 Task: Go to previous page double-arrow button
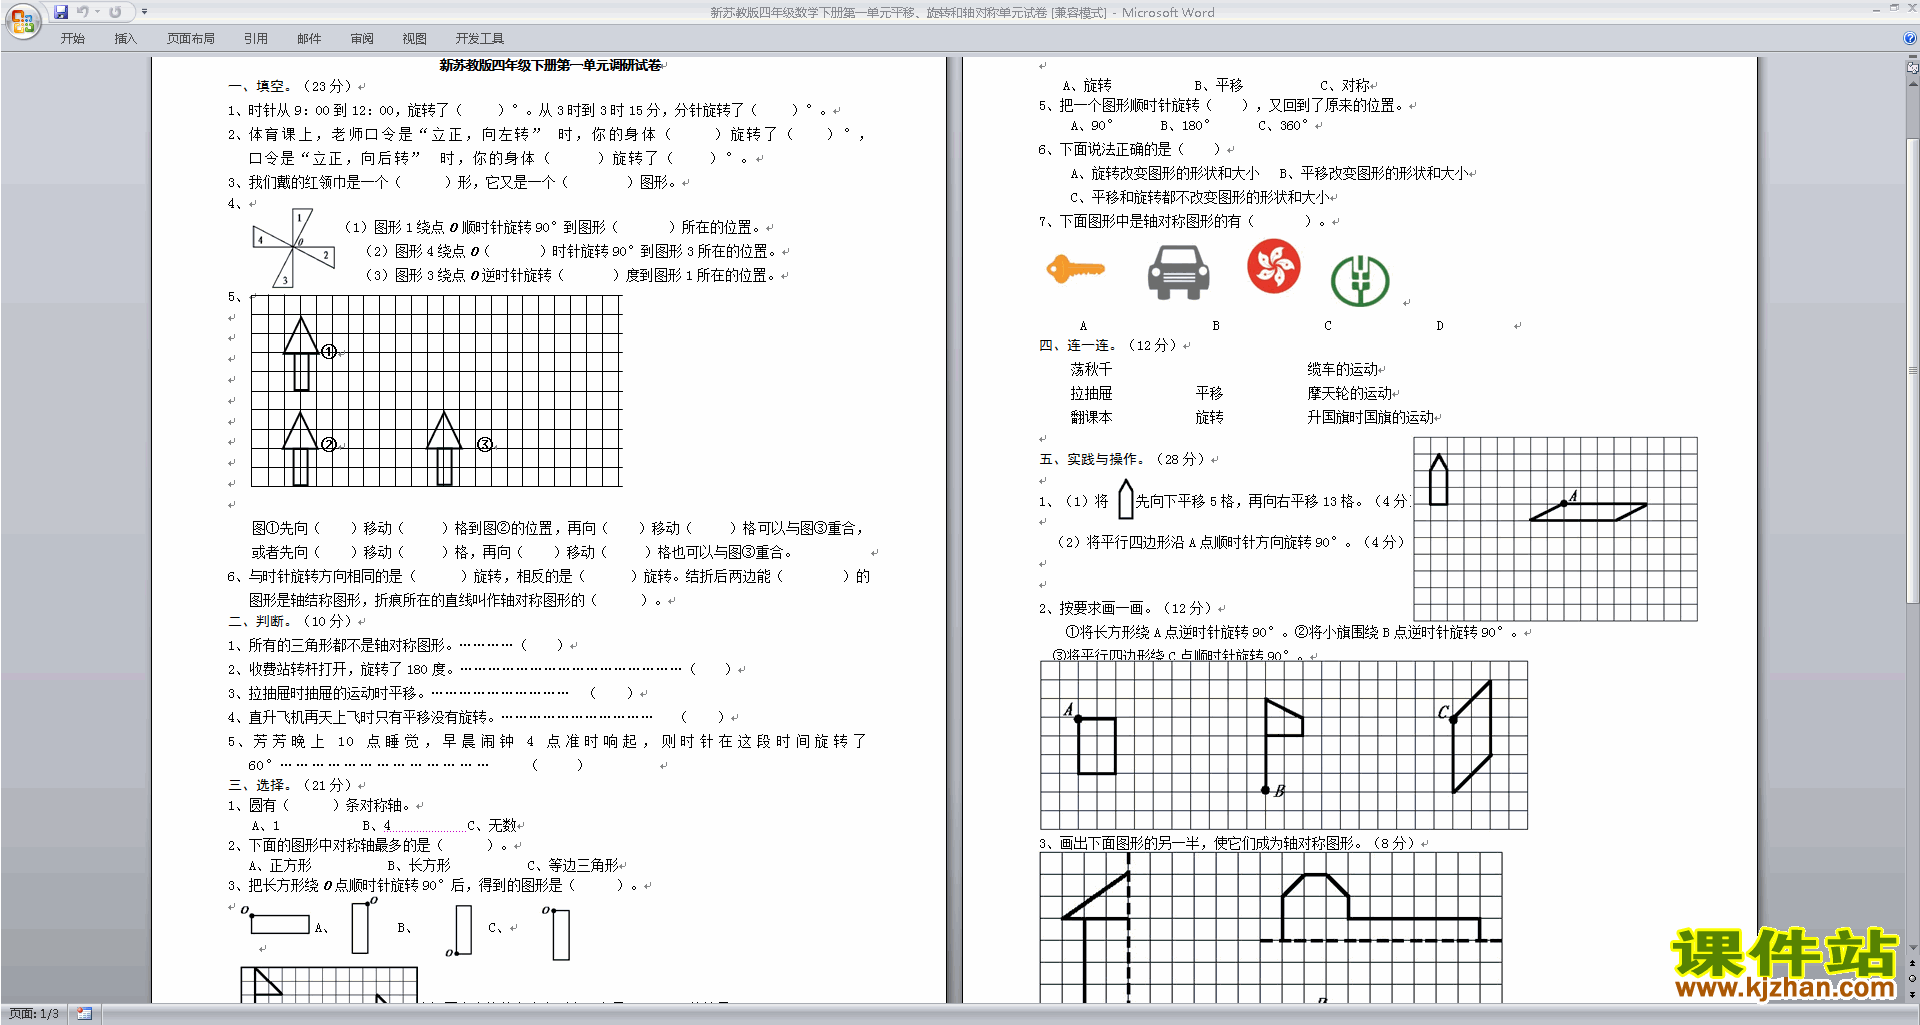[x=1912, y=963]
